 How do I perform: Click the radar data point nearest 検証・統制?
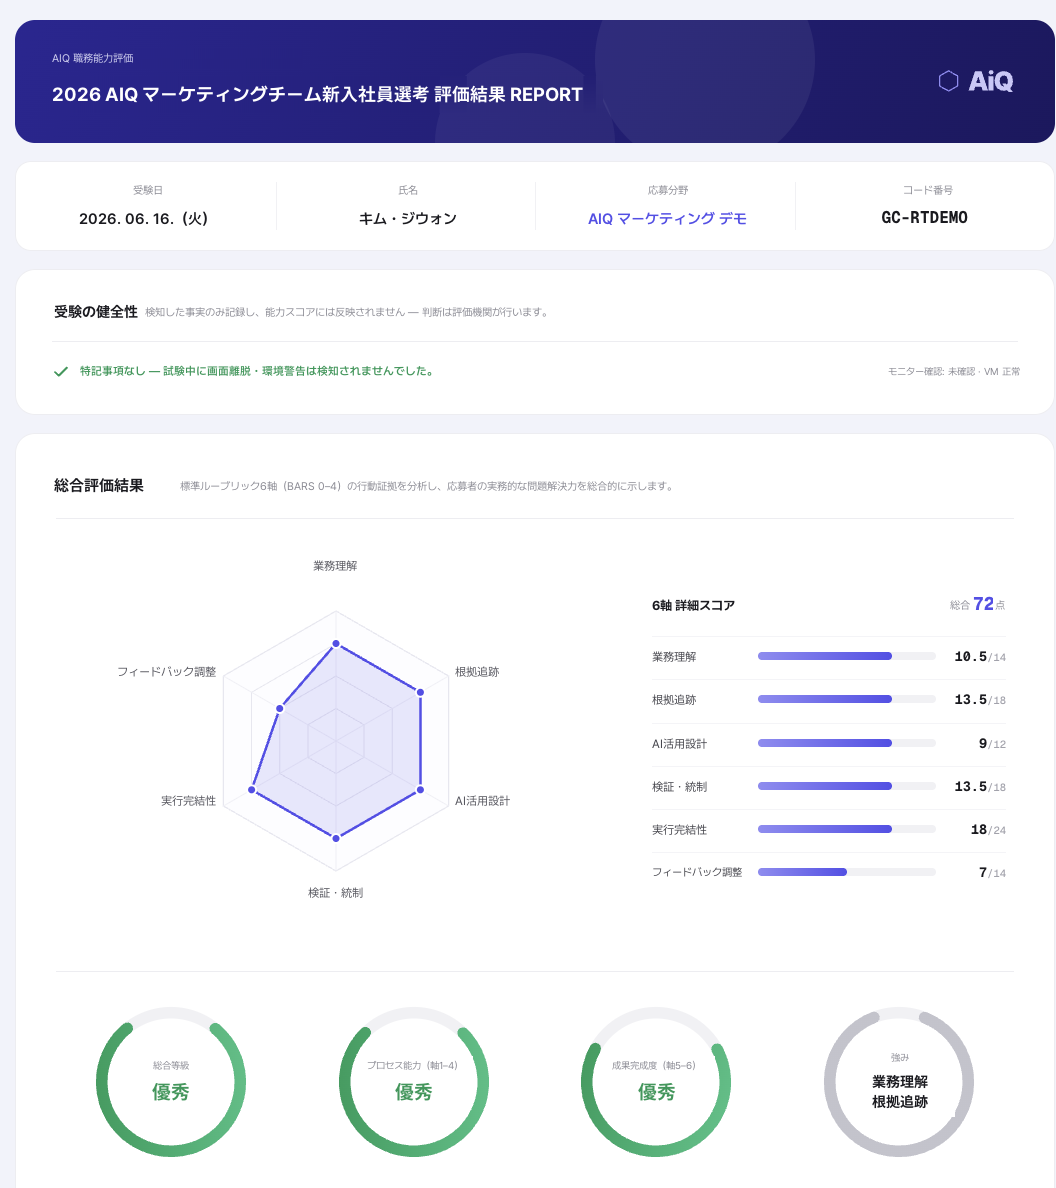pos(336,838)
